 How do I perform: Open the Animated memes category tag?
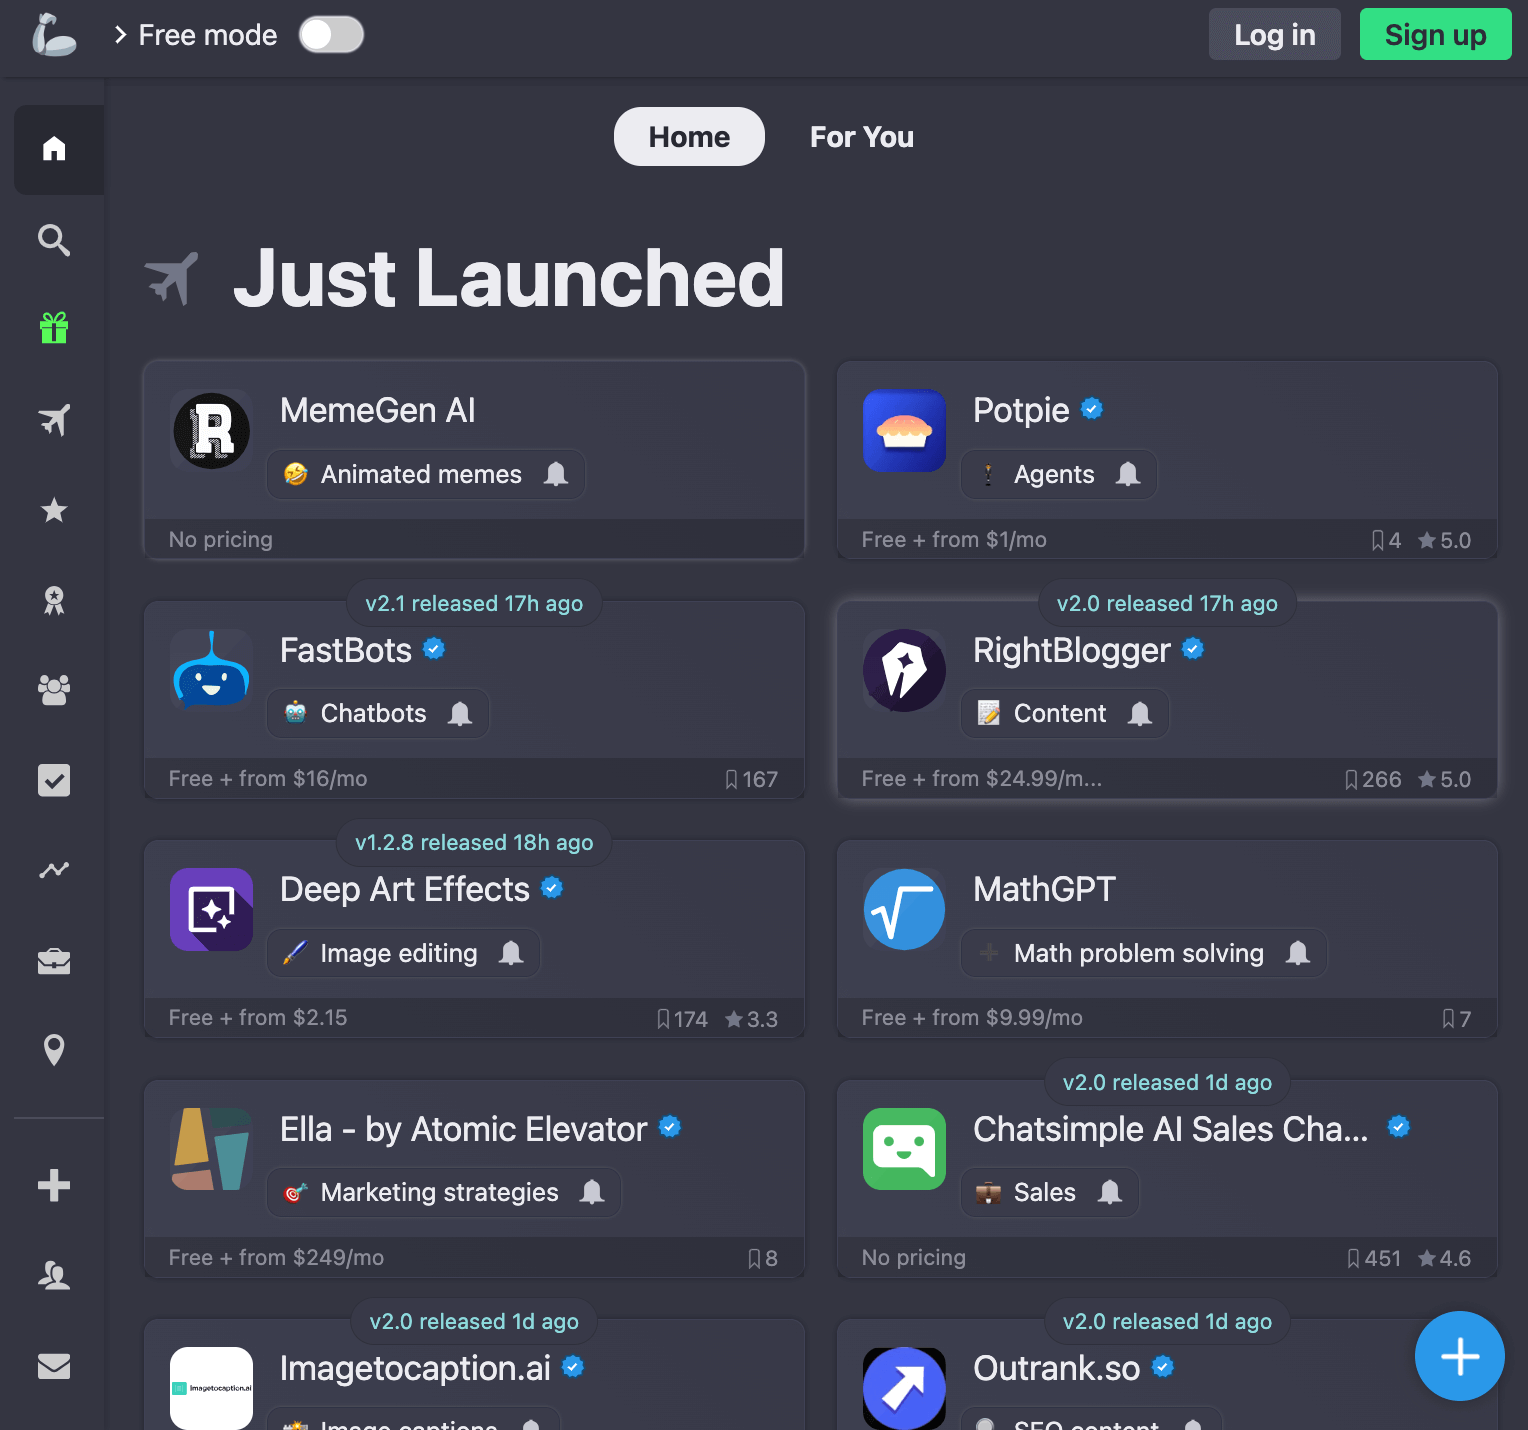coord(421,474)
